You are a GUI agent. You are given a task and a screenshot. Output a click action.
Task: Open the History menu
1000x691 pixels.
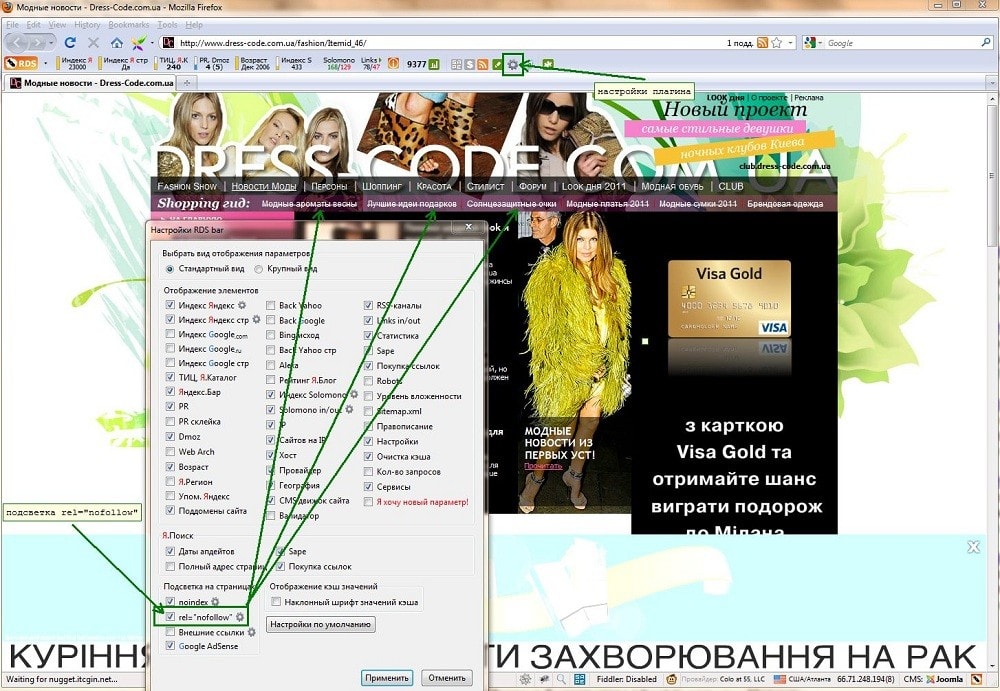point(87,24)
